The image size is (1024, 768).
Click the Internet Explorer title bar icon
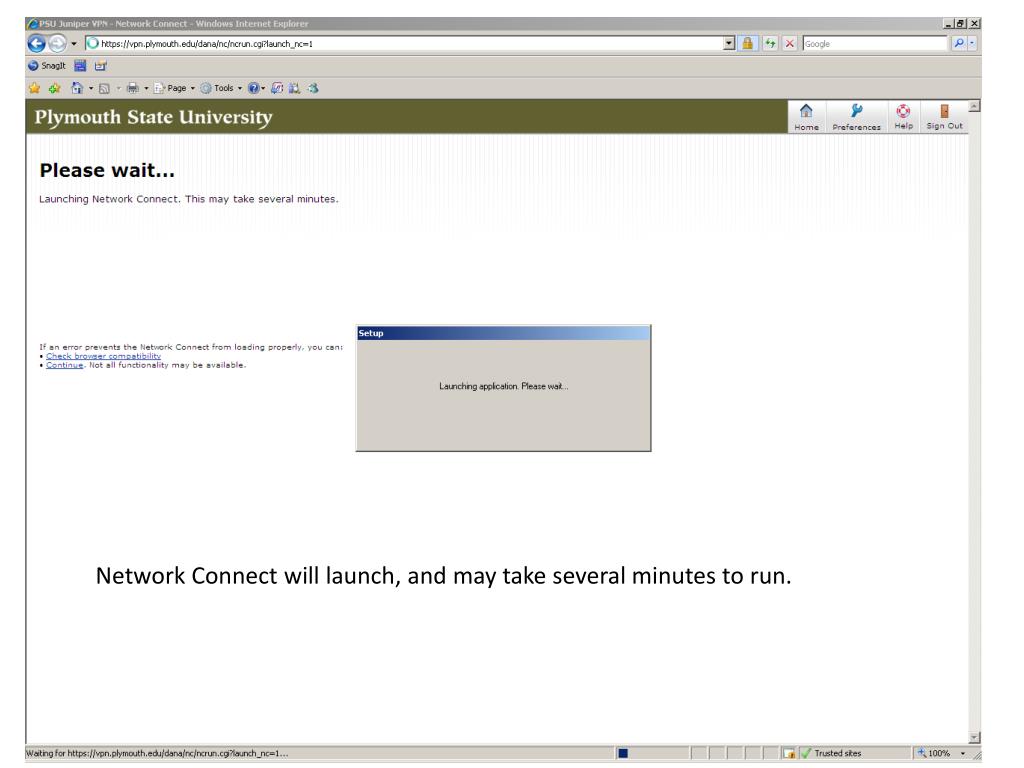tap(32, 24)
